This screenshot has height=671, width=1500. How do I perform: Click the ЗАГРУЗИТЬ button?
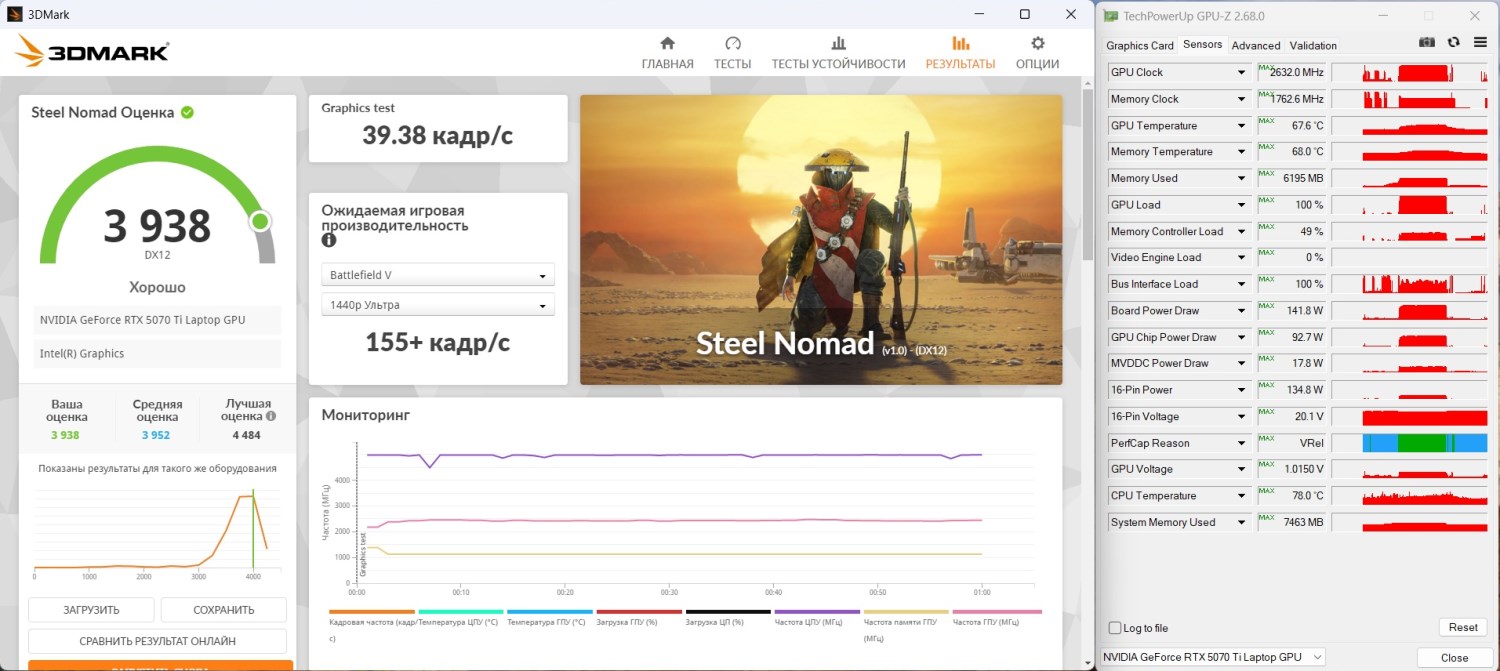tap(91, 610)
